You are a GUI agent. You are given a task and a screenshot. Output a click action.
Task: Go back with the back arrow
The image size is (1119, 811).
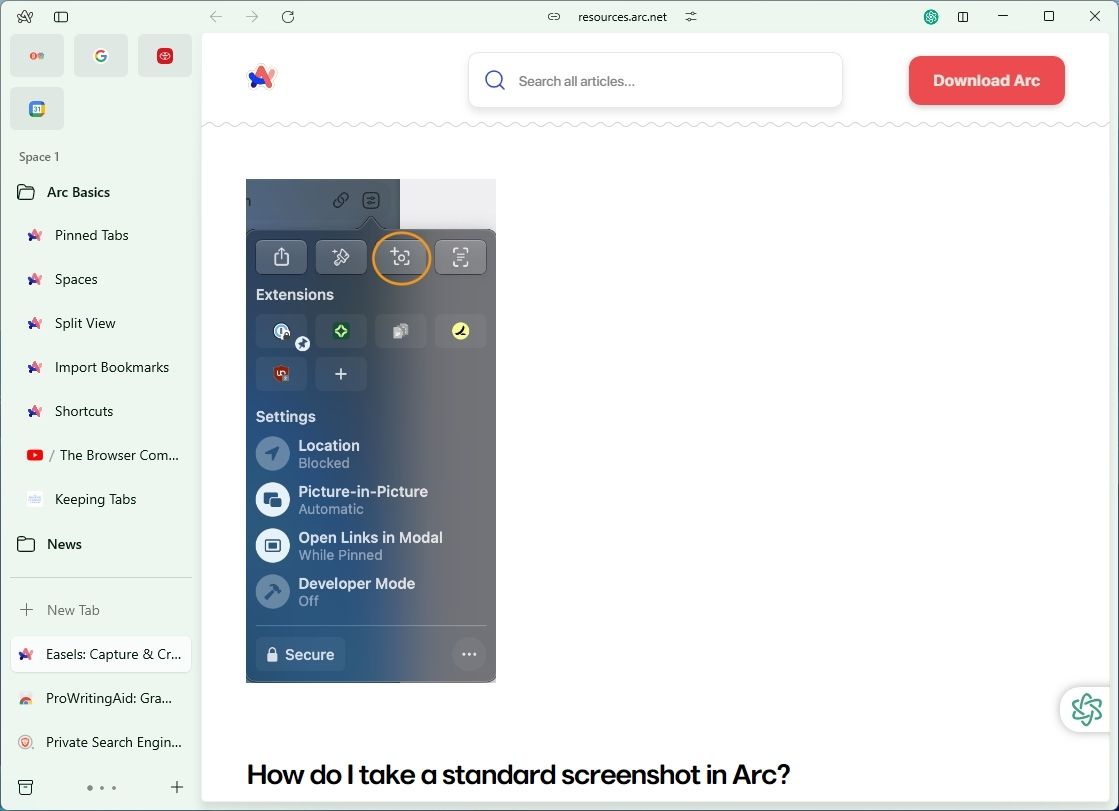click(x=216, y=16)
